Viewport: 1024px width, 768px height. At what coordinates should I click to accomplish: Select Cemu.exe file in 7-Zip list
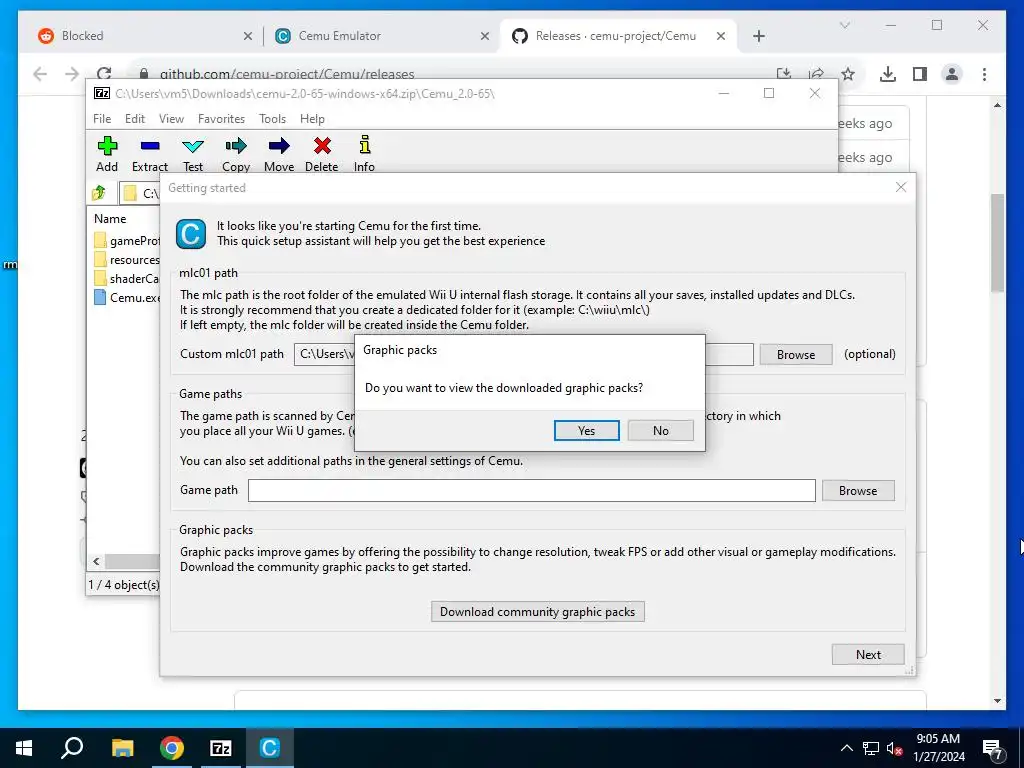coord(127,297)
